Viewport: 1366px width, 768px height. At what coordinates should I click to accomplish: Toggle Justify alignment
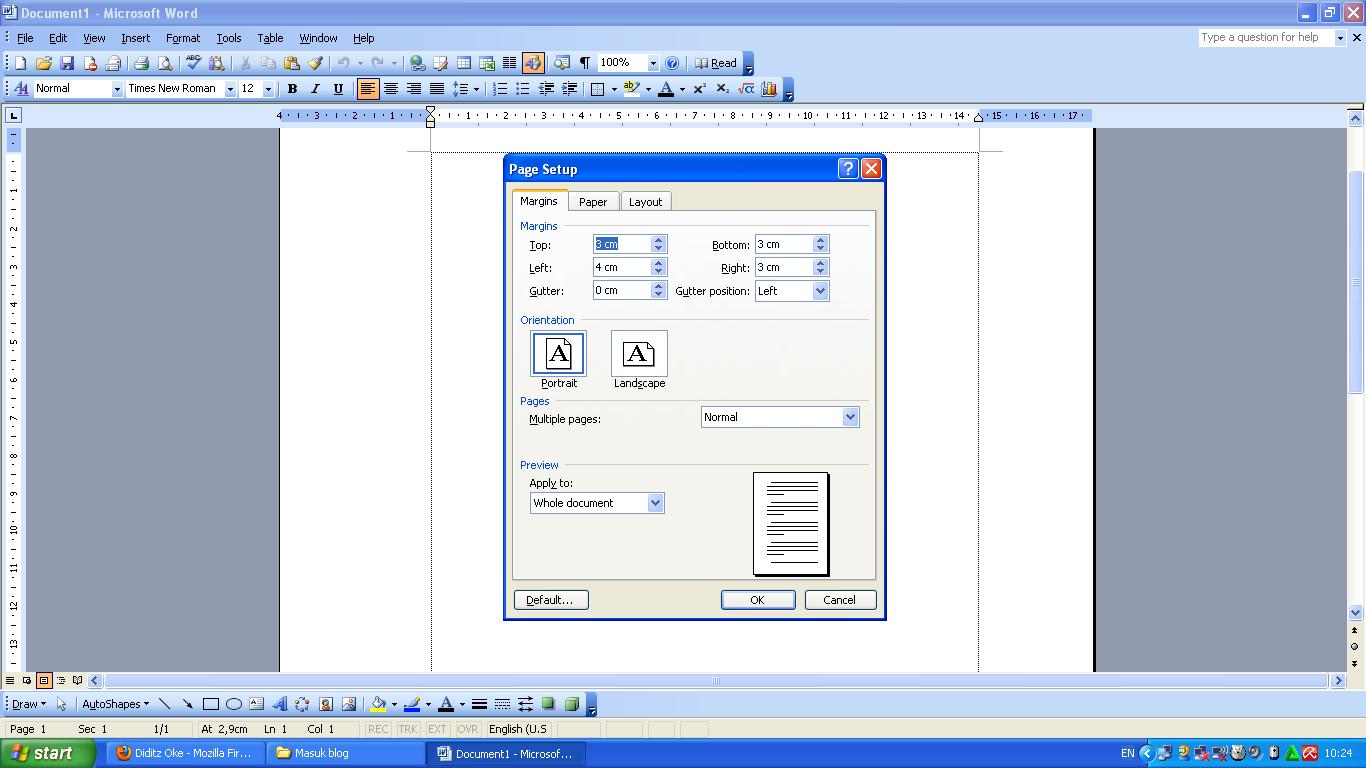click(x=437, y=89)
